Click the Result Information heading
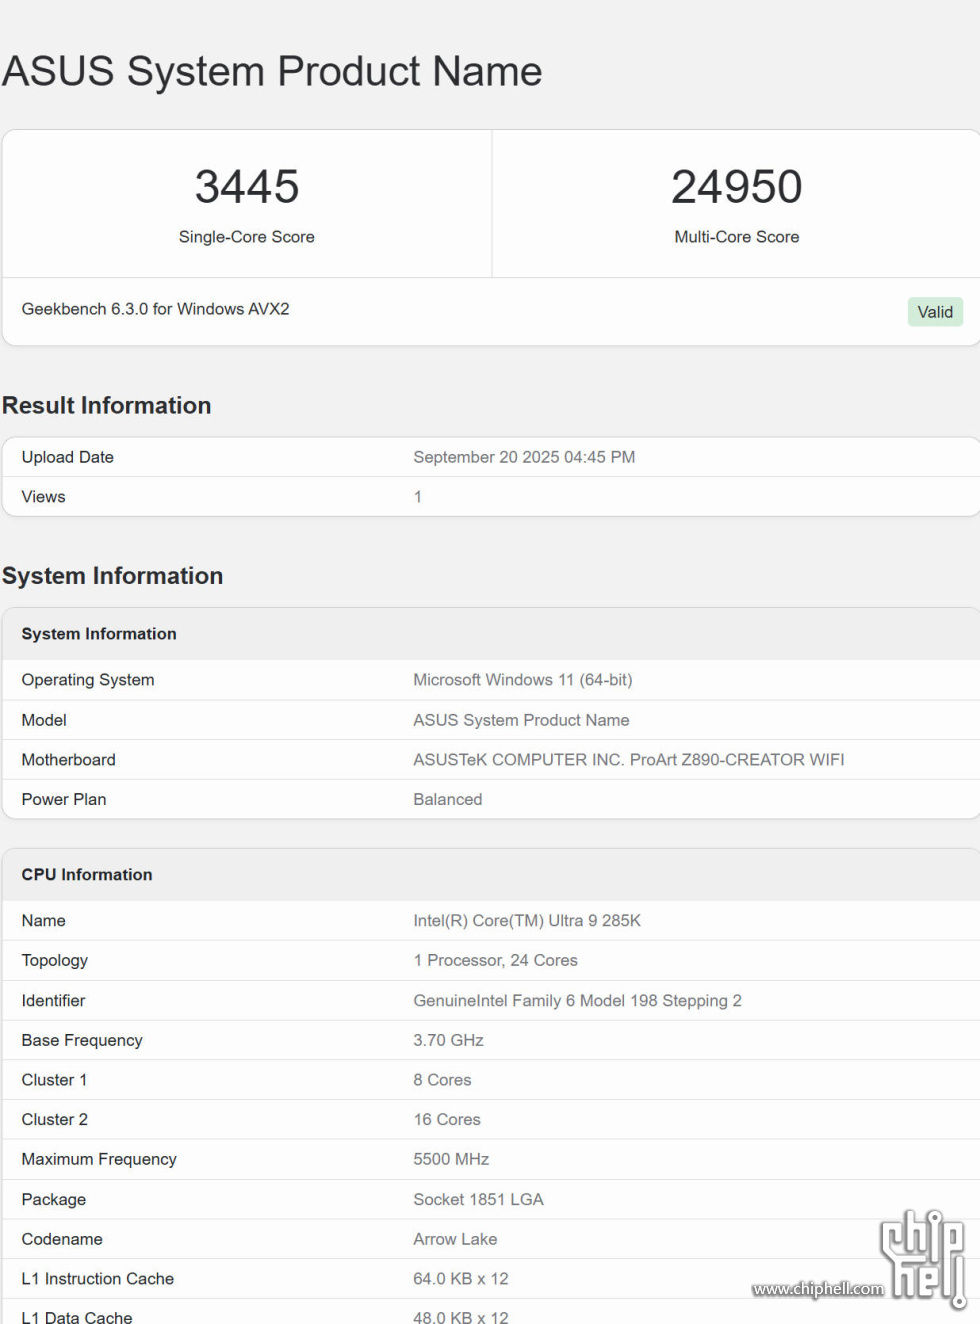The height and width of the screenshot is (1324, 980). (107, 406)
